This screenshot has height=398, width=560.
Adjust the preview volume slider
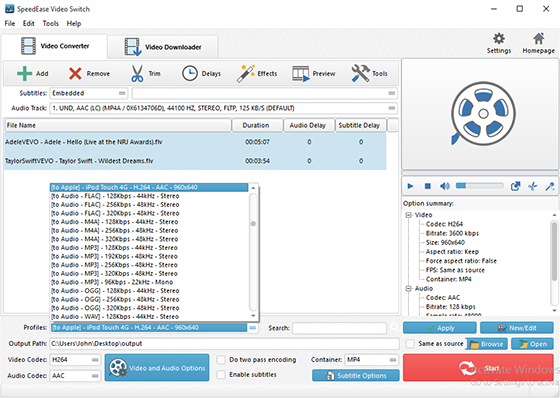click(x=480, y=186)
